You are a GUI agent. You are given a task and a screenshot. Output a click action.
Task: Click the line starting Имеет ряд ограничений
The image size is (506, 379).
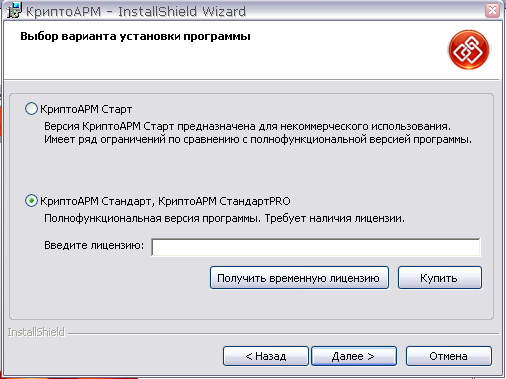point(258,139)
